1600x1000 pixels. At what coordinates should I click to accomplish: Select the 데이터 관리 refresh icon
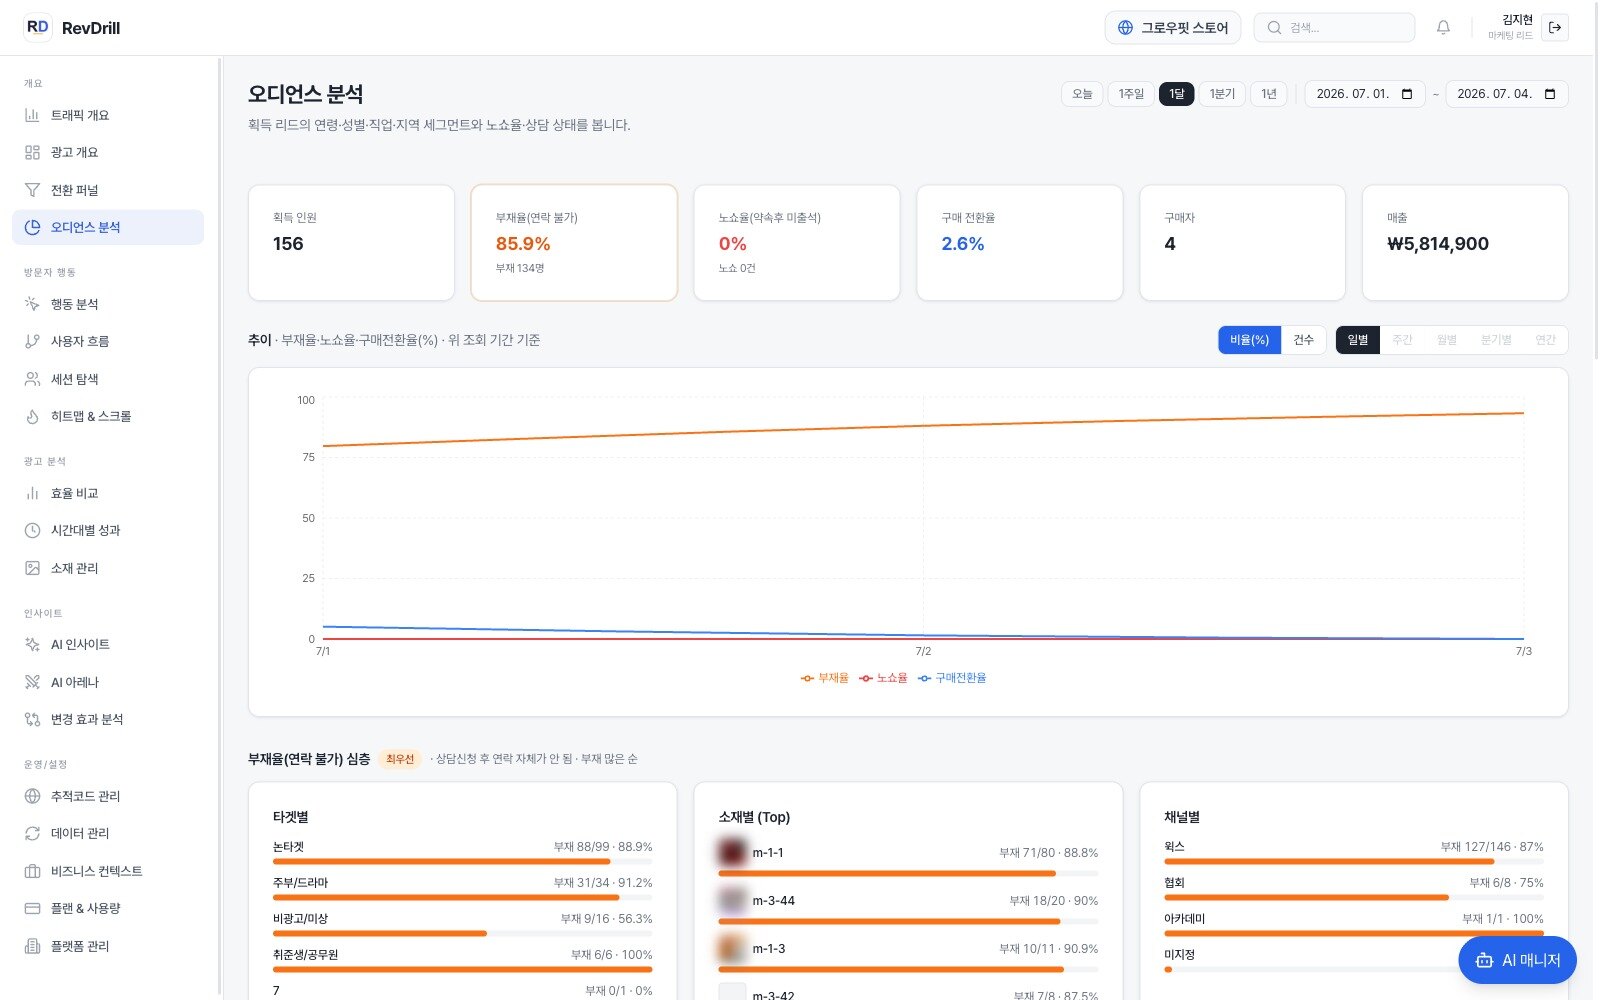pyautogui.click(x=32, y=833)
